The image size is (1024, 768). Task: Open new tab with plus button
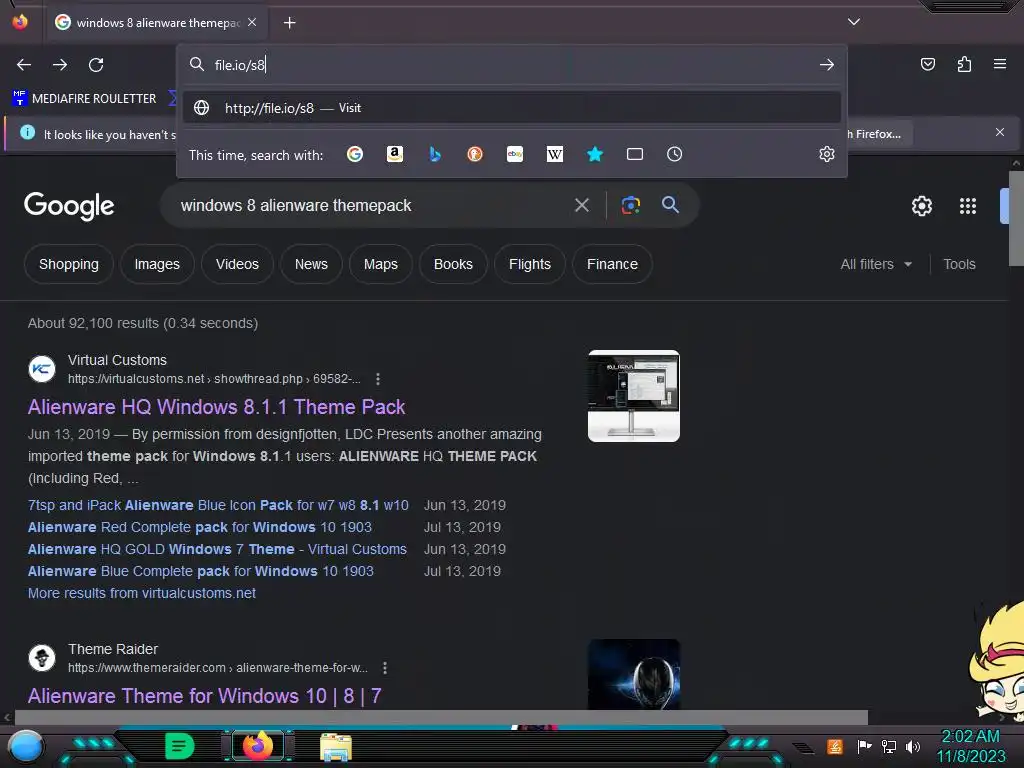[290, 23]
